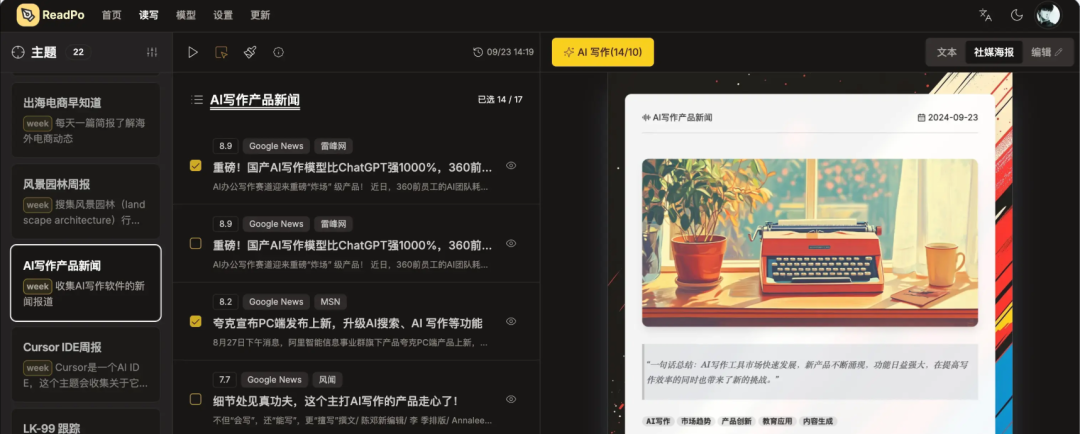Open the 读写 menu item
The width and height of the screenshot is (1080, 434).
[x=149, y=15]
